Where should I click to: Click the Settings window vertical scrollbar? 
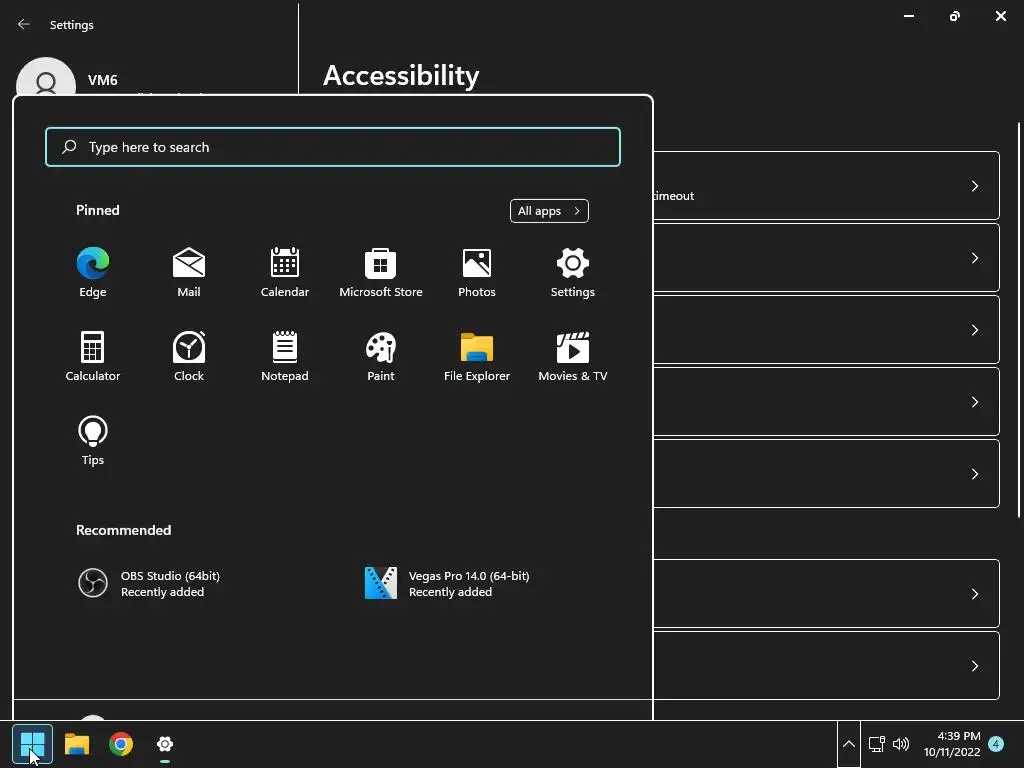click(x=1019, y=320)
